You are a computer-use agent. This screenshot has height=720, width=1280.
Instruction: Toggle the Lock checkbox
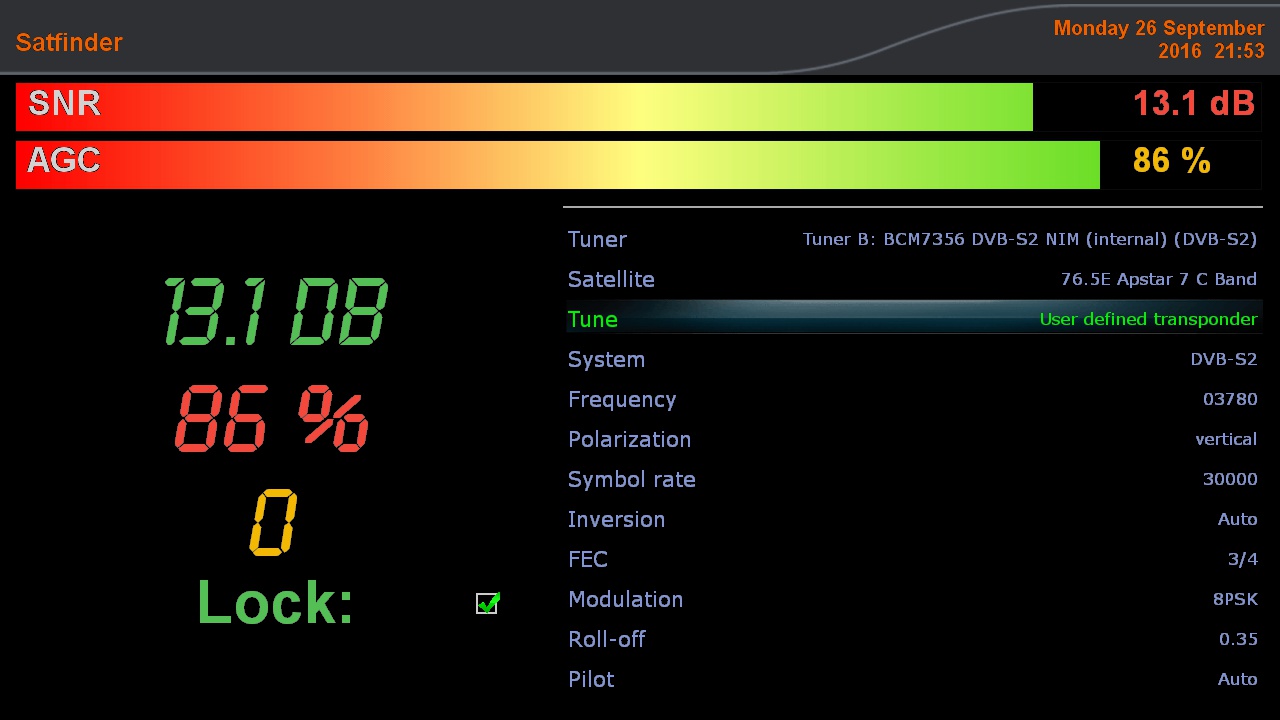click(487, 603)
